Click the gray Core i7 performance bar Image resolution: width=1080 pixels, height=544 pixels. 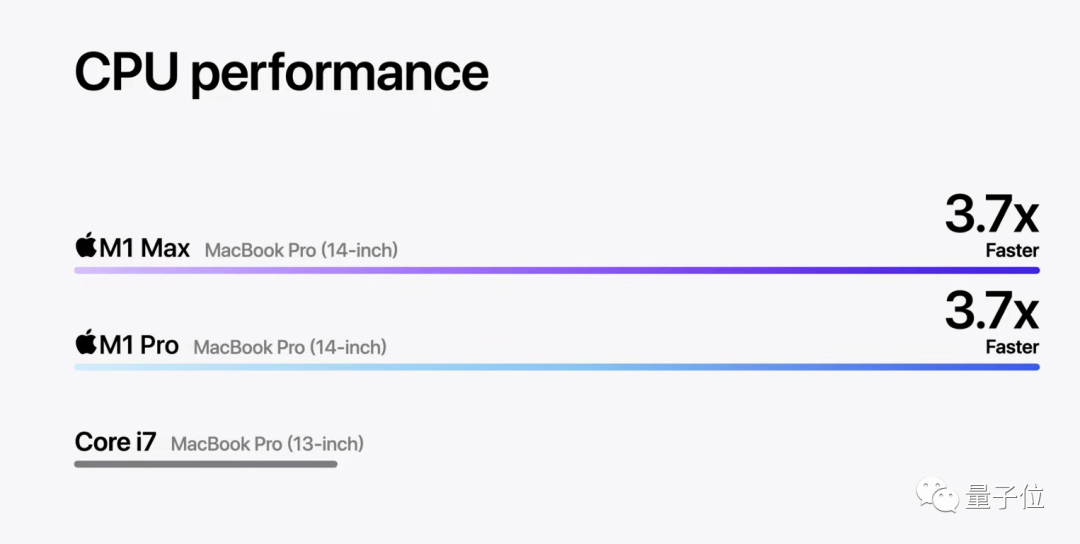[x=205, y=464]
